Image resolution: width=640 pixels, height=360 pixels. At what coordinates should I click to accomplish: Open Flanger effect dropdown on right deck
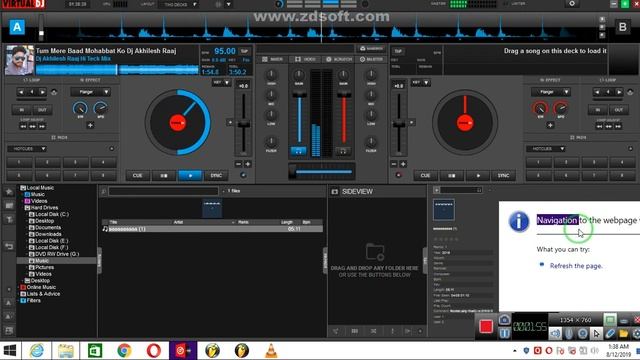[550, 92]
